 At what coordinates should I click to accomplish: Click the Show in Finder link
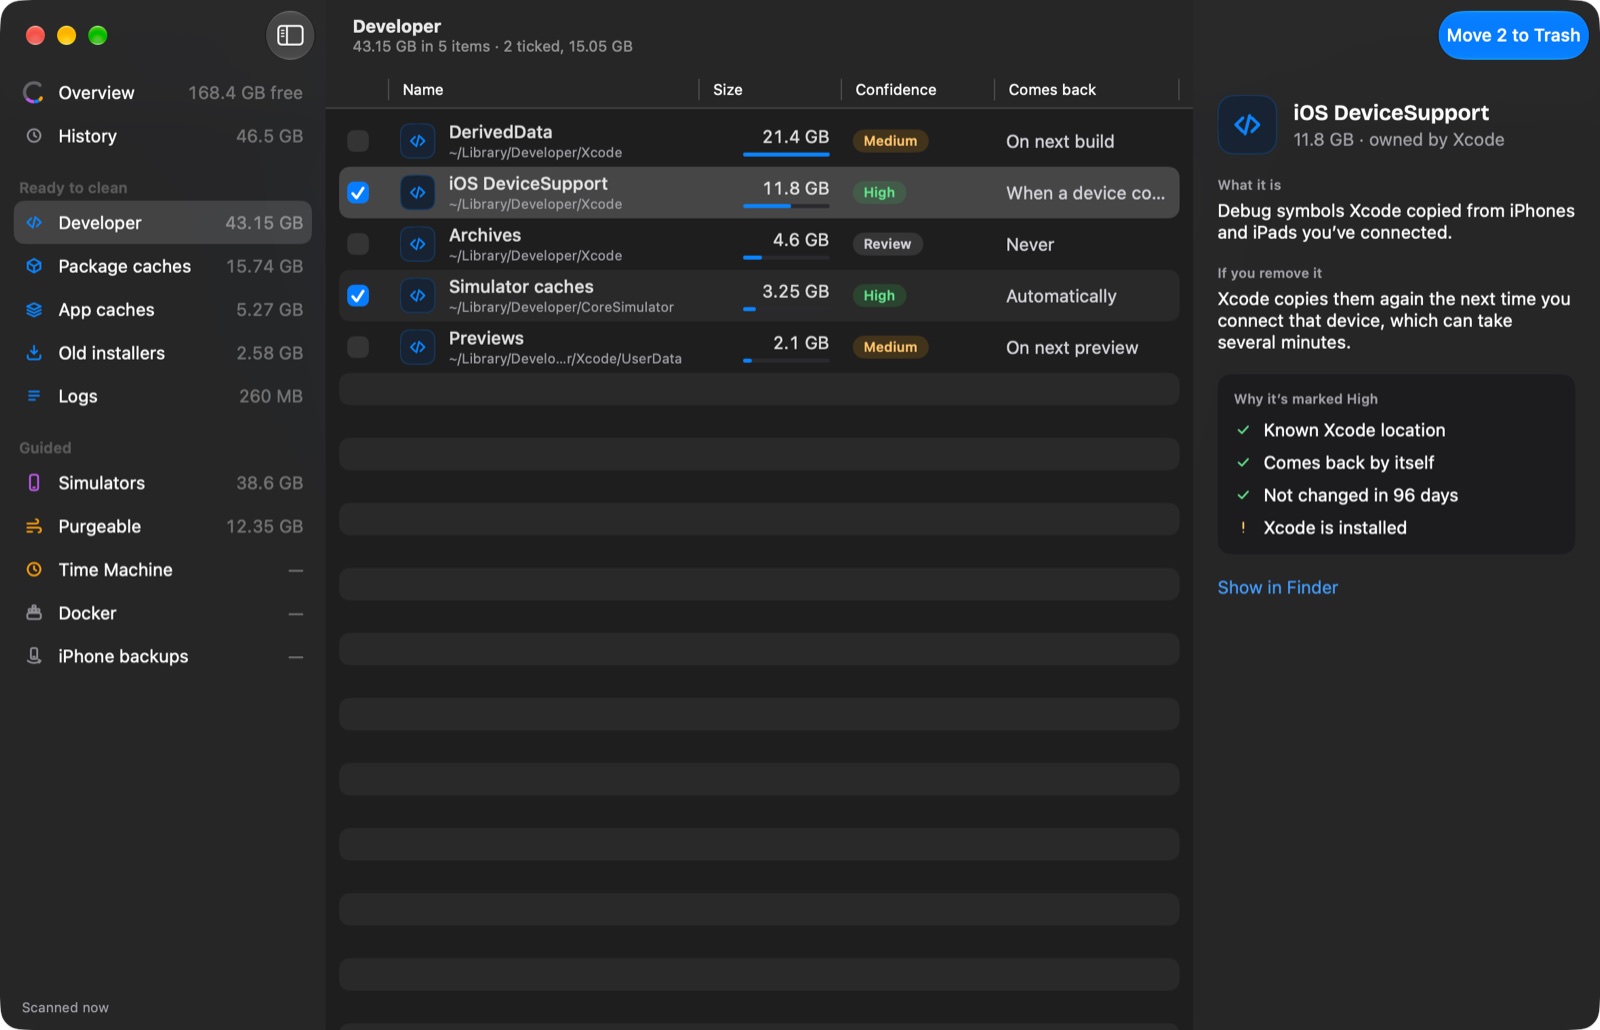1277,588
